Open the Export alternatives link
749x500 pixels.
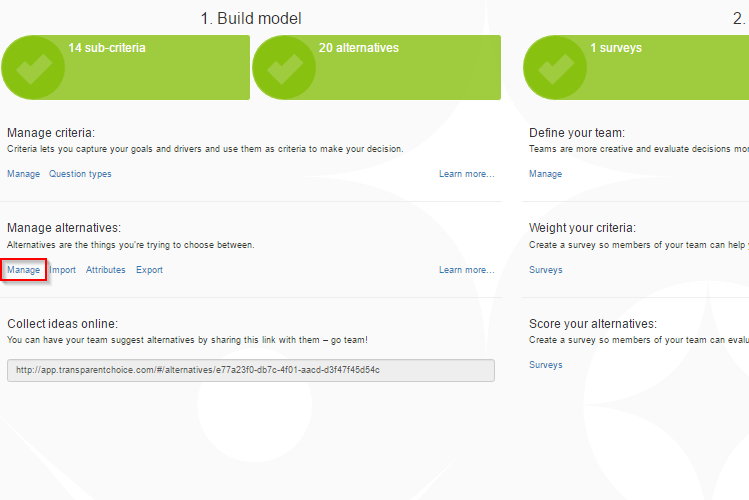pos(150,270)
